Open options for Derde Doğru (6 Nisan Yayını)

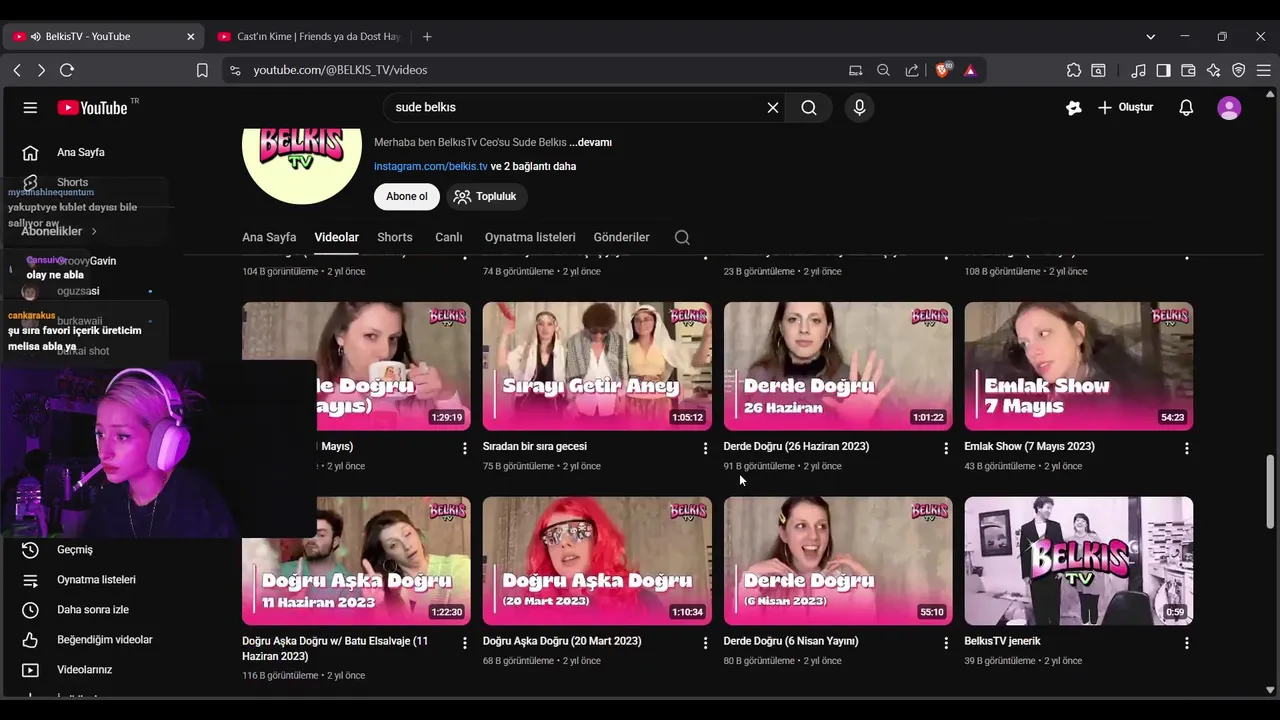coord(946,643)
